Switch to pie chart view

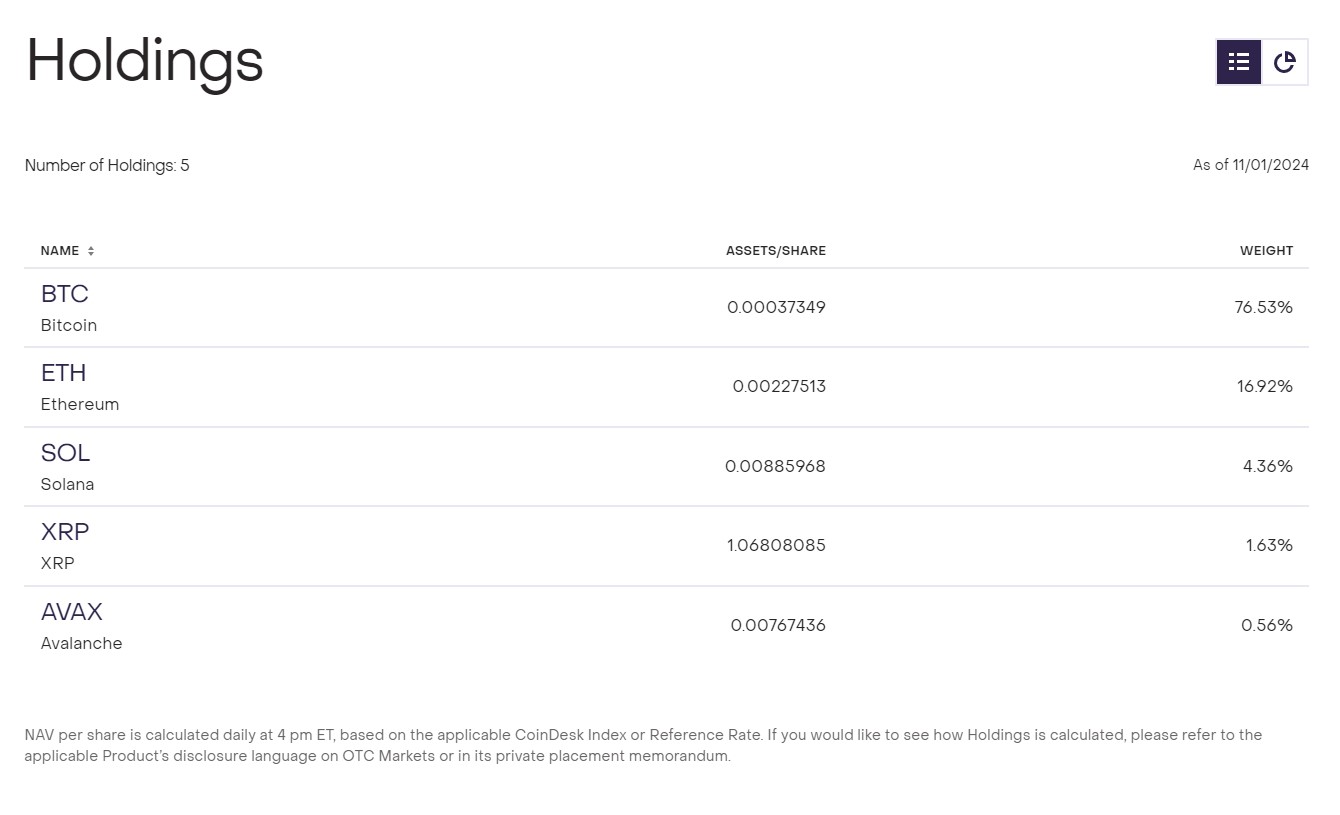click(x=1285, y=62)
